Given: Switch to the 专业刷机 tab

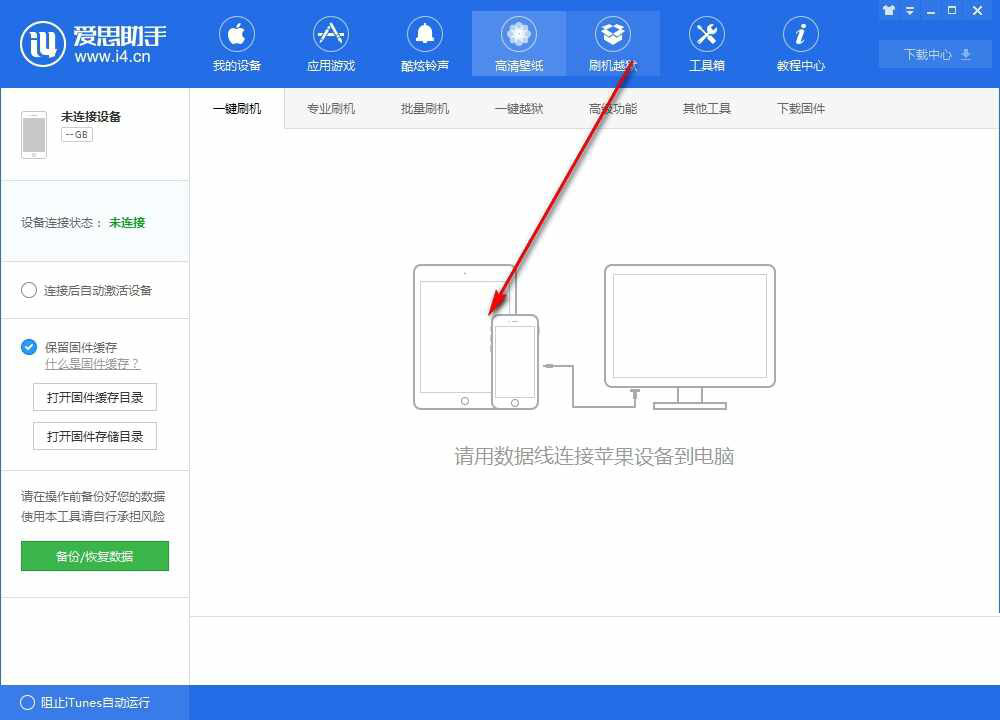Looking at the screenshot, I should tap(331, 109).
